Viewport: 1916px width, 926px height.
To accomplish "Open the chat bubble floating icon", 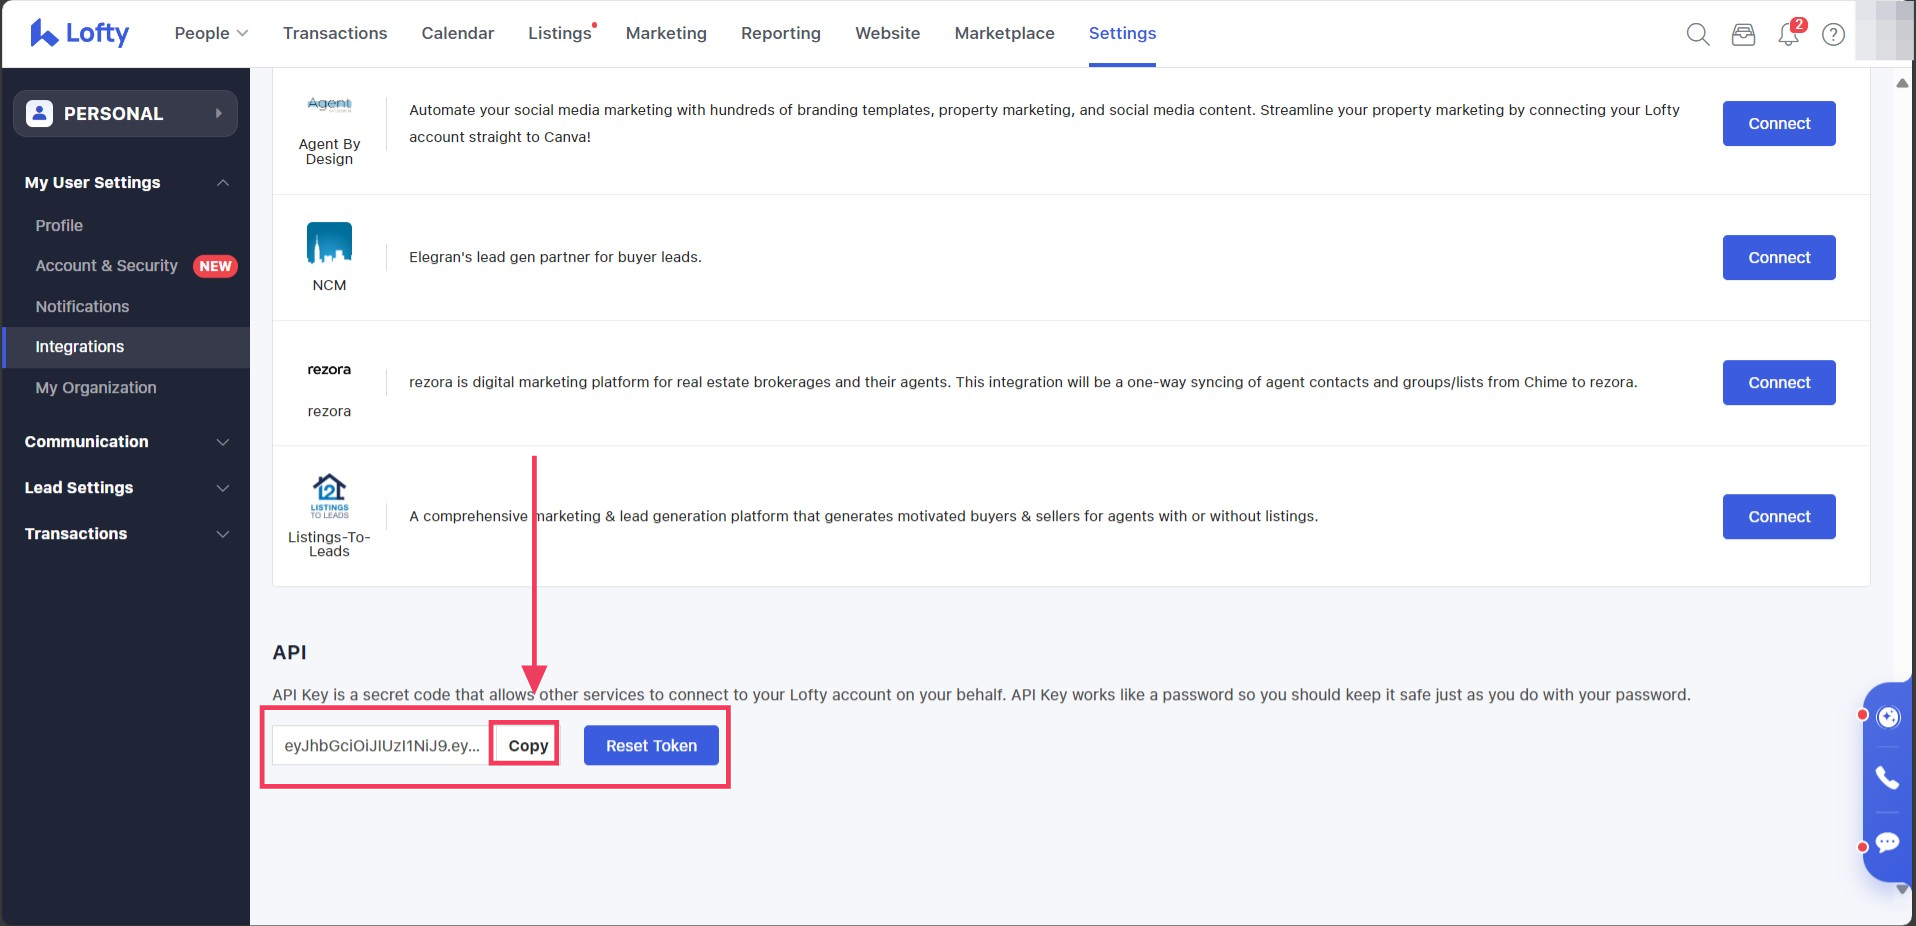I will (x=1887, y=842).
